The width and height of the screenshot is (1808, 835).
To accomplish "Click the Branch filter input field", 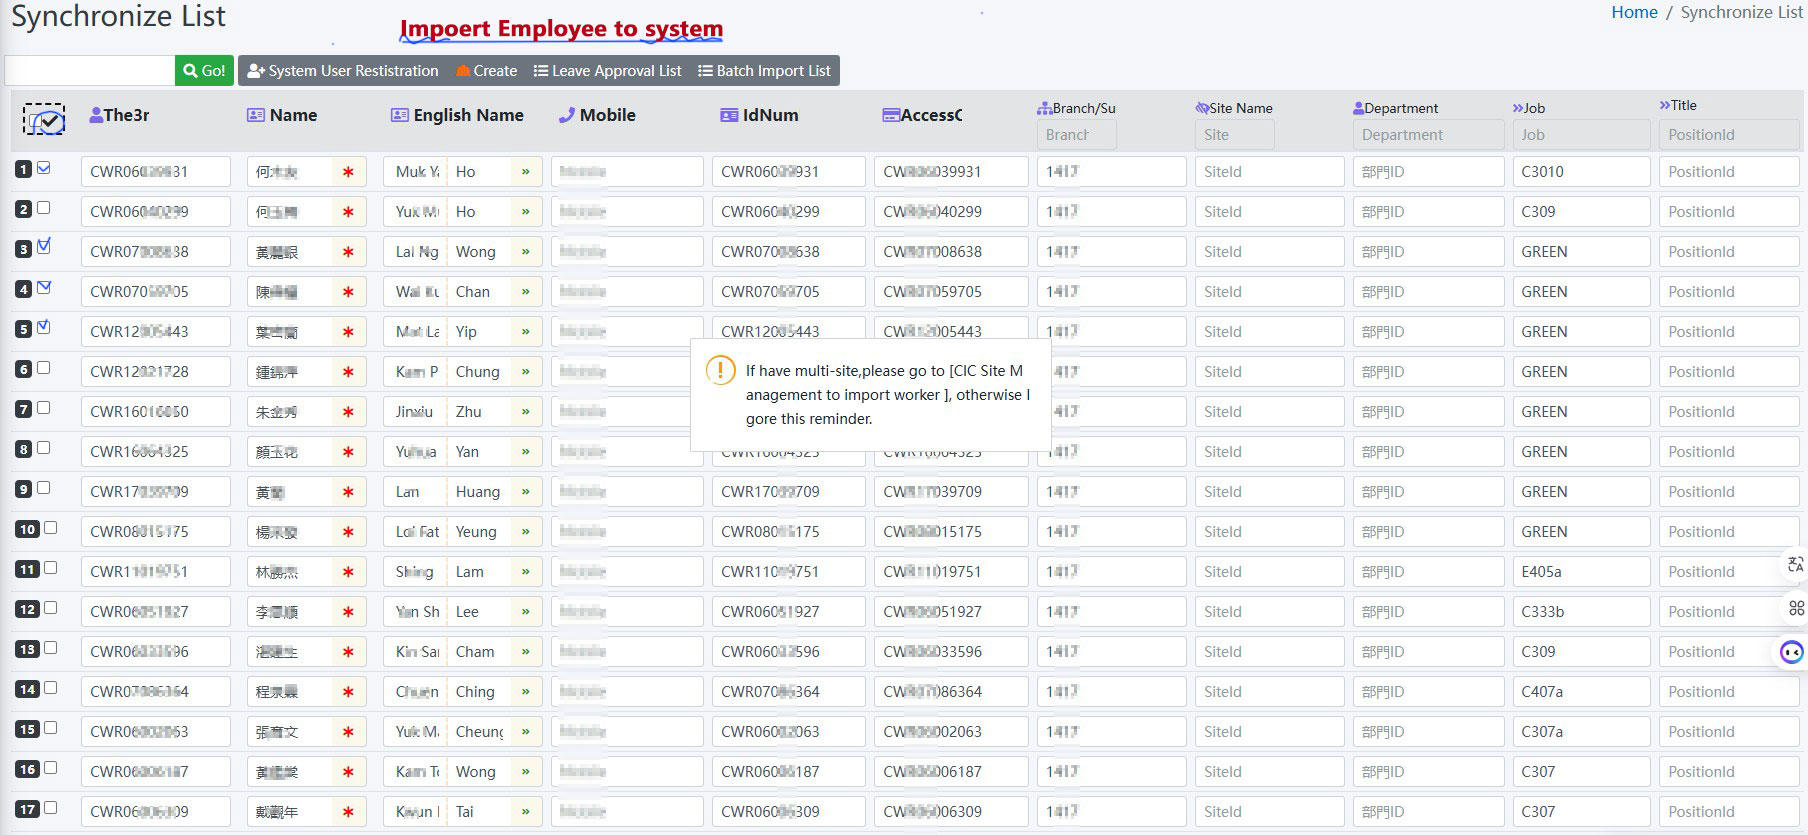I will (x=1076, y=135).
